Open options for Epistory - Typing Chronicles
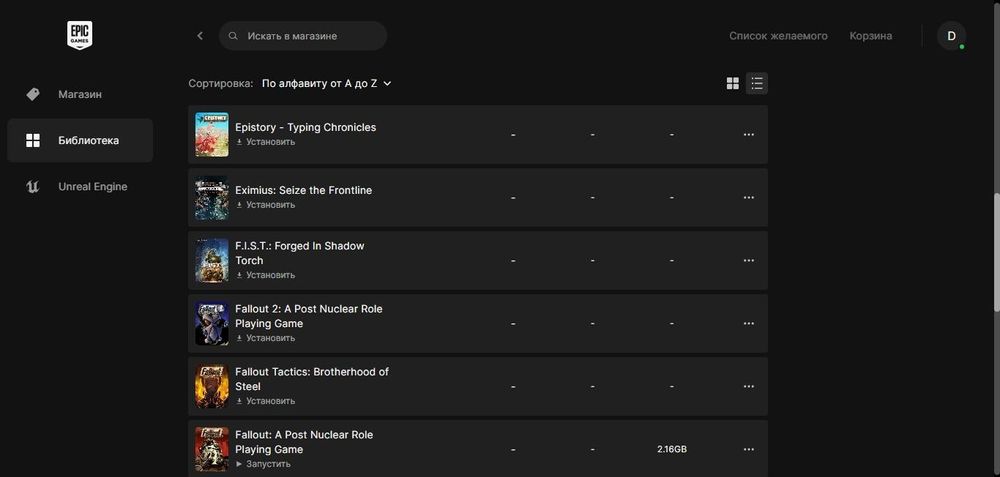The height and width of the screenshot is (477, 1000). coord(748,135)
